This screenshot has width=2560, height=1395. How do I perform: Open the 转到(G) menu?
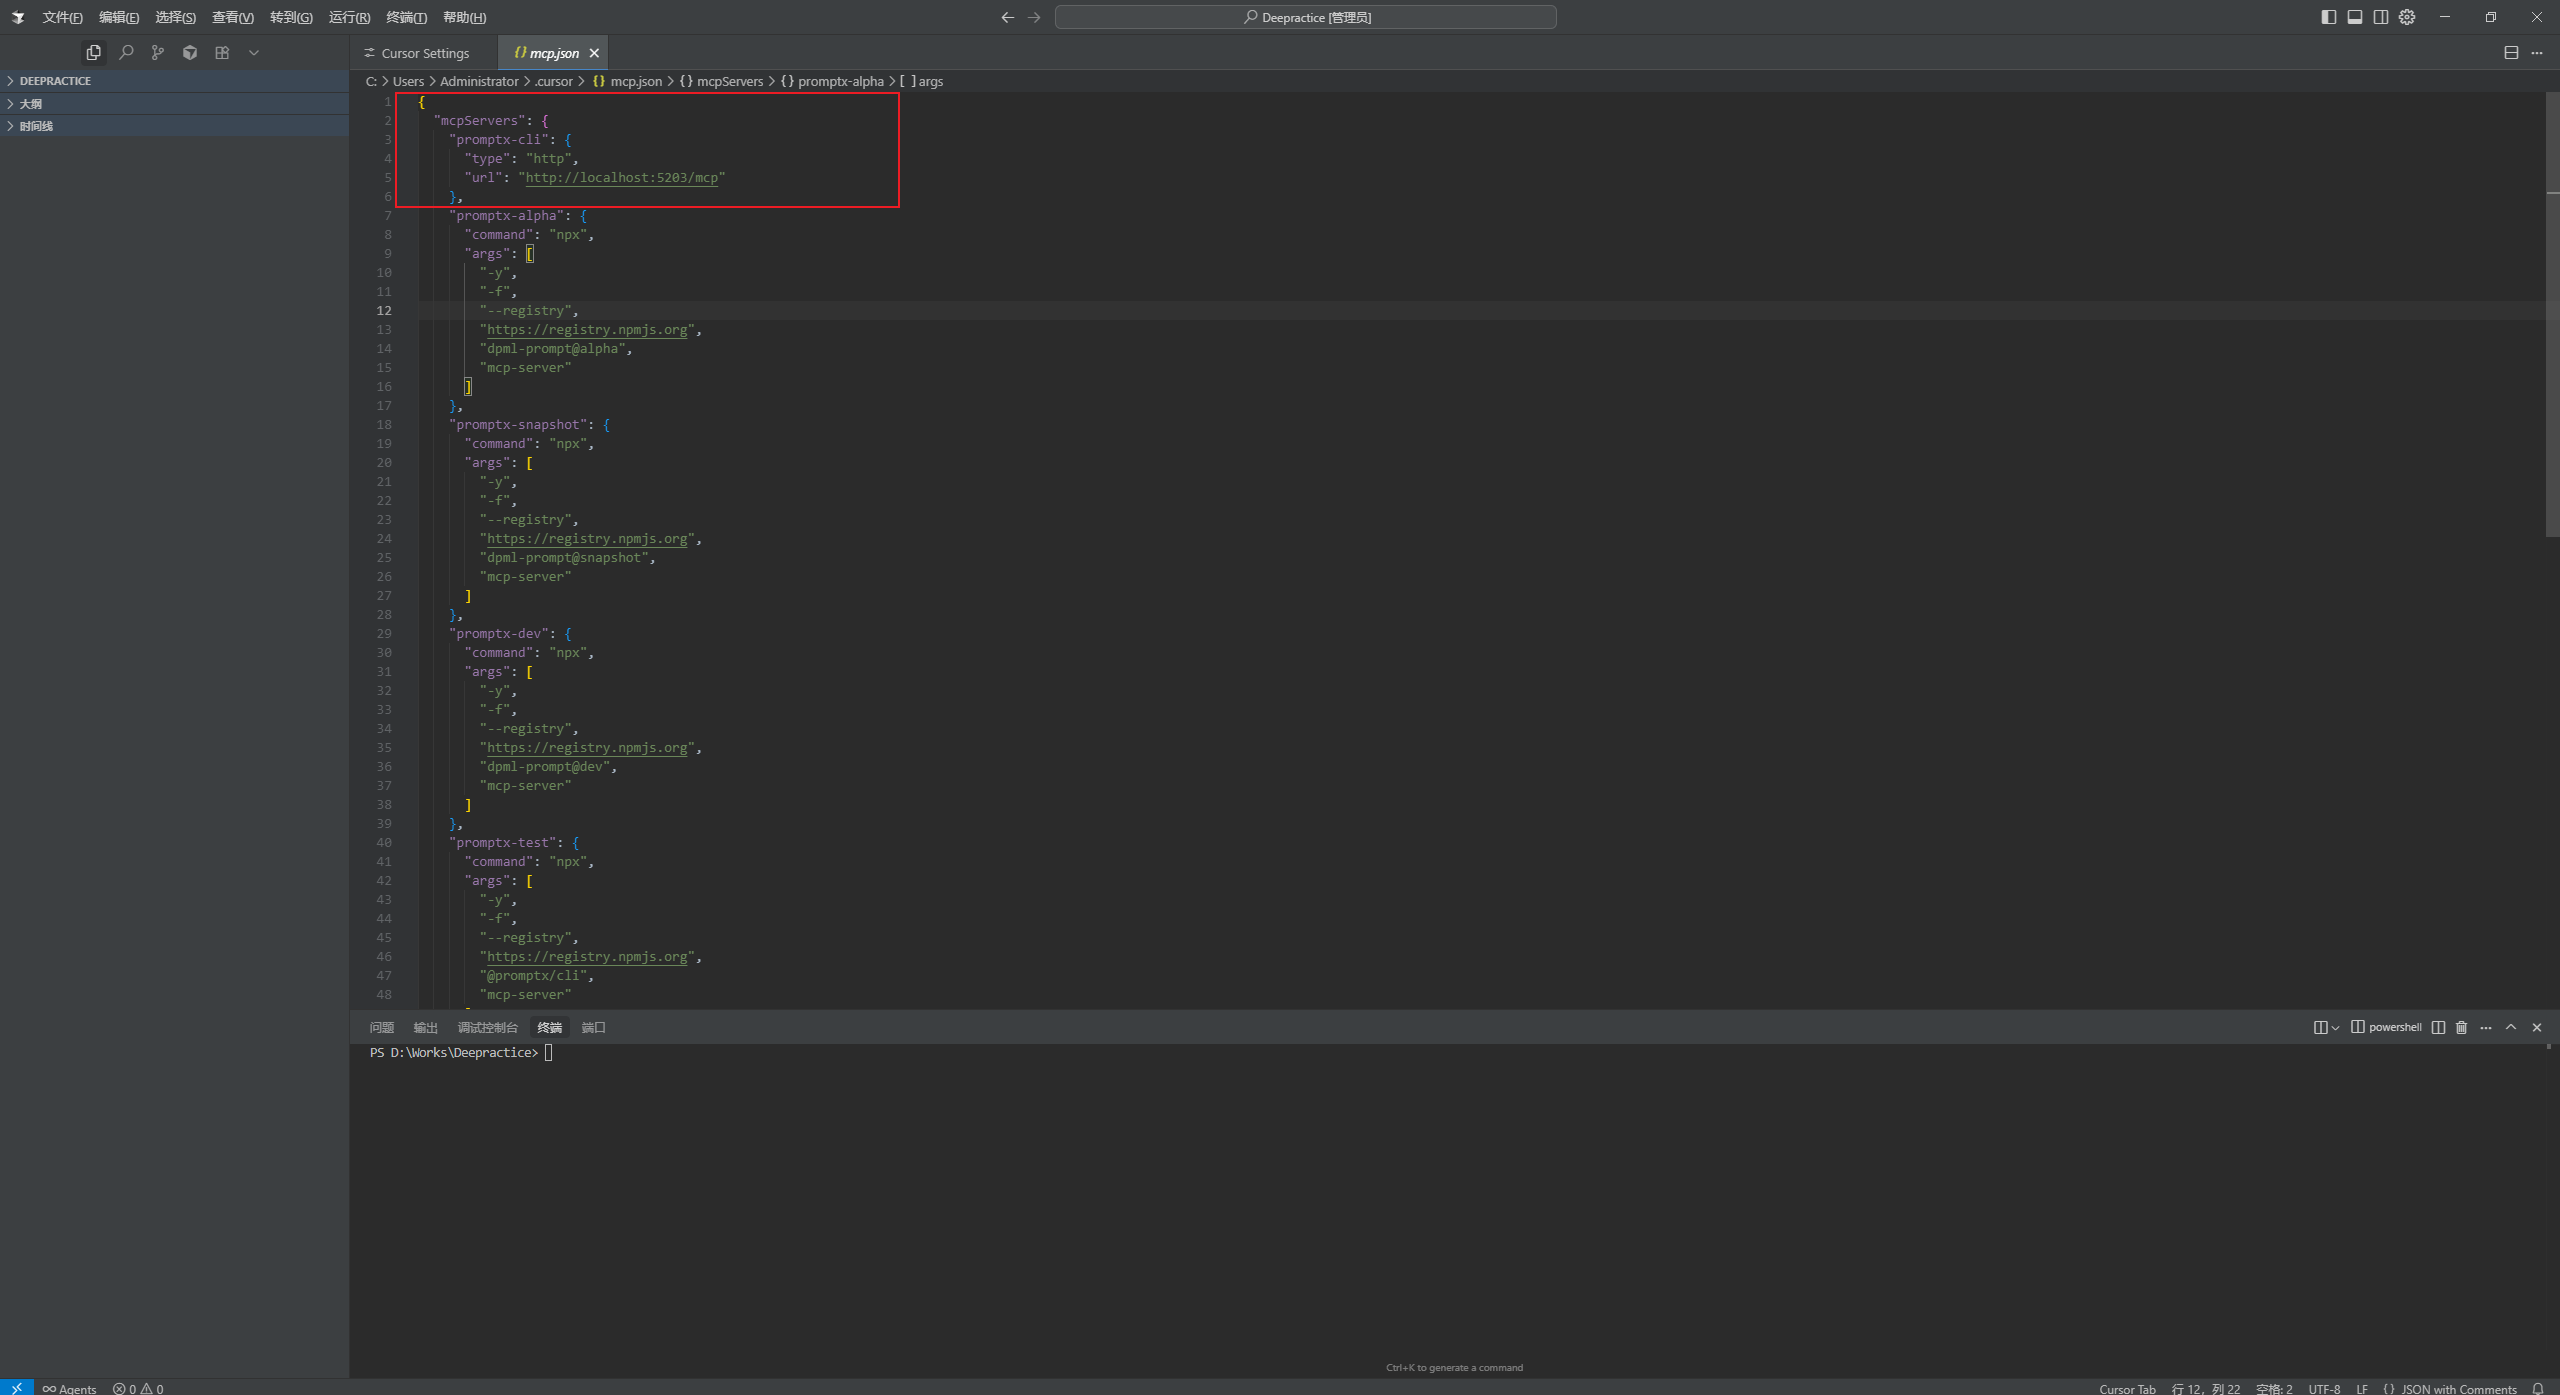(291, 17)
